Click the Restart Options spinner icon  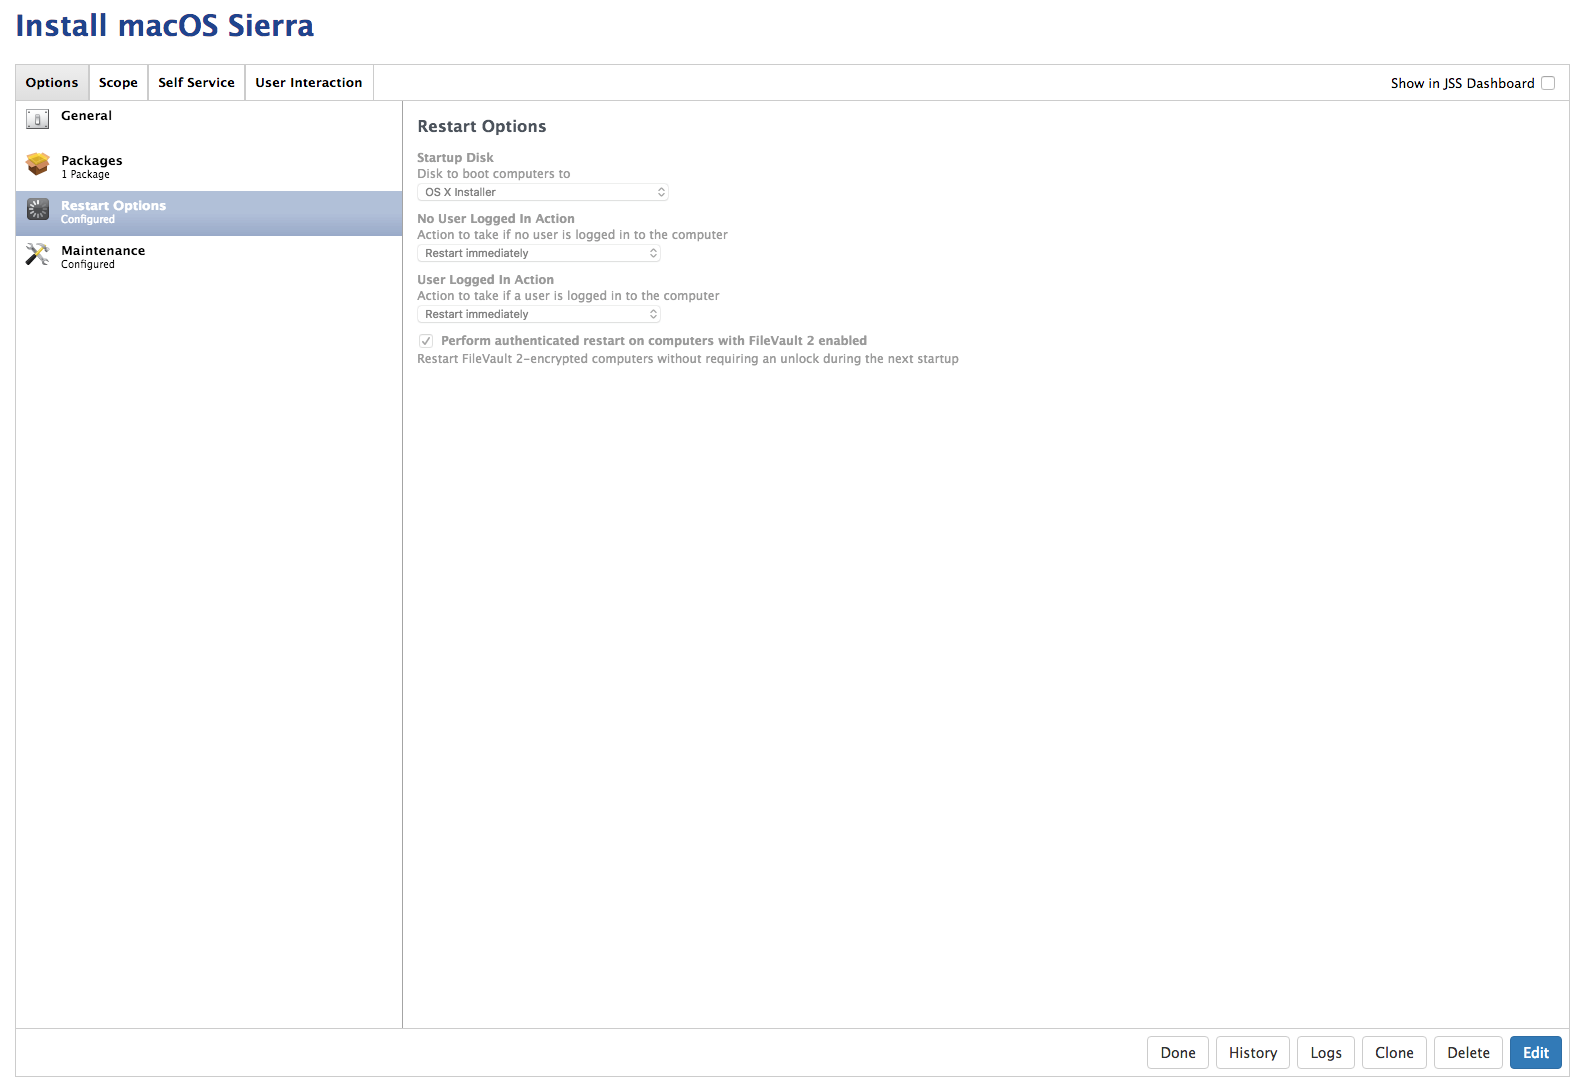[37, 209]
